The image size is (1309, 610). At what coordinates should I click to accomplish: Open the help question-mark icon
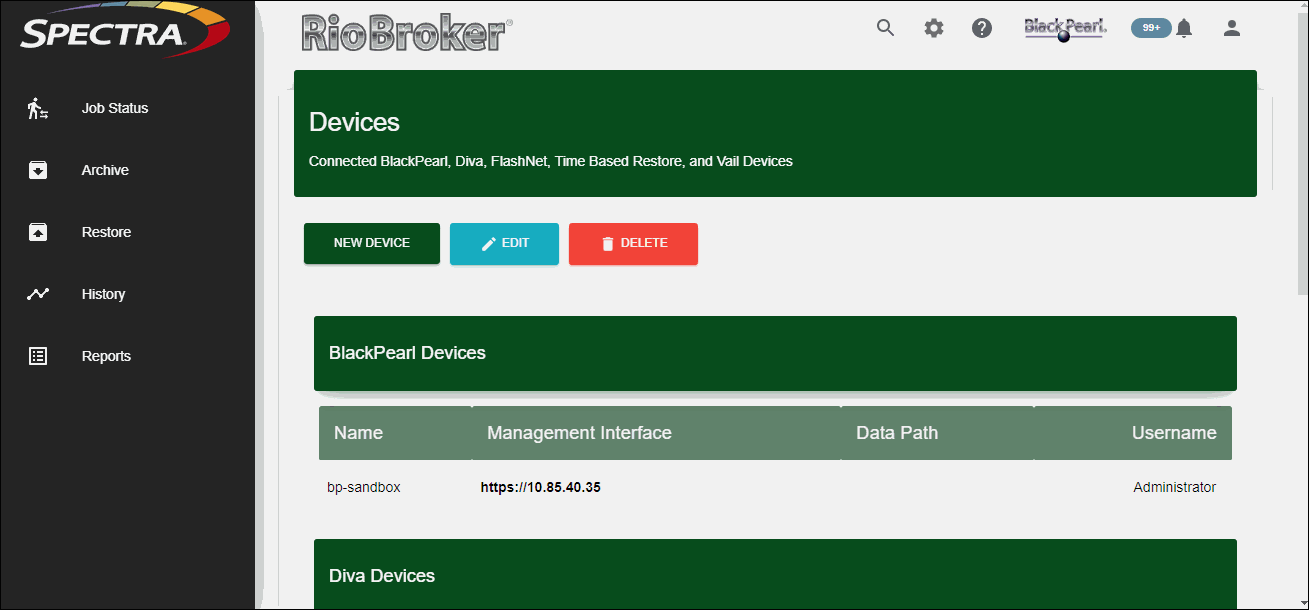[x=982, y=28]
